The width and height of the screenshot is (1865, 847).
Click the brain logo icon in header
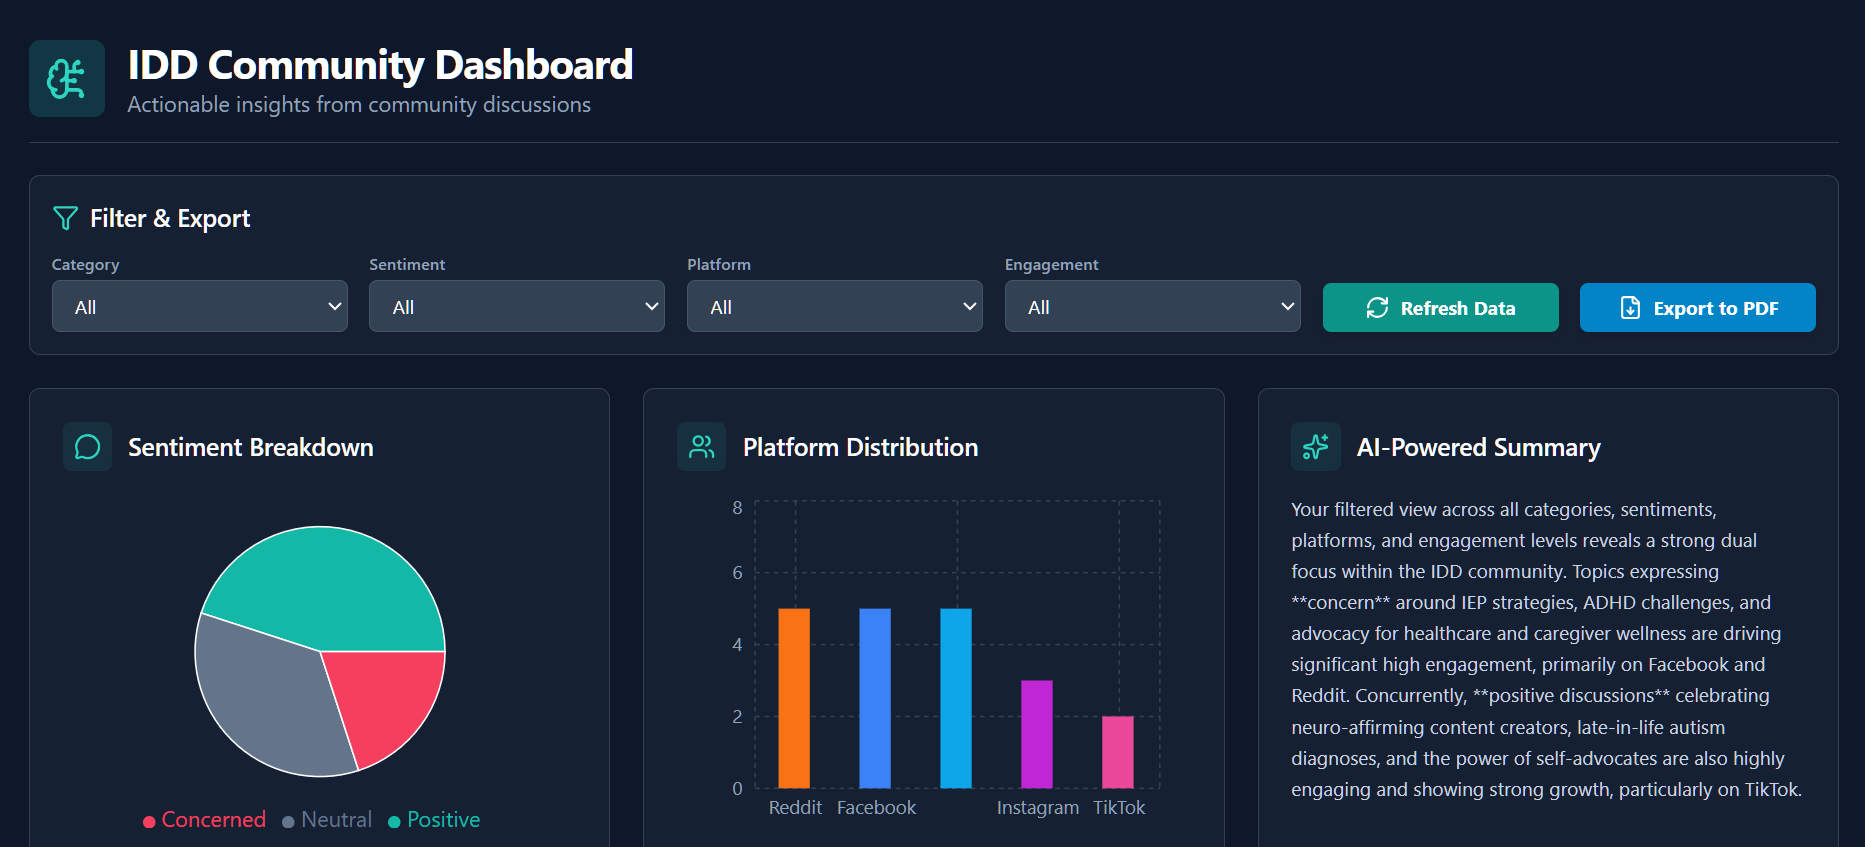point(67,79)
